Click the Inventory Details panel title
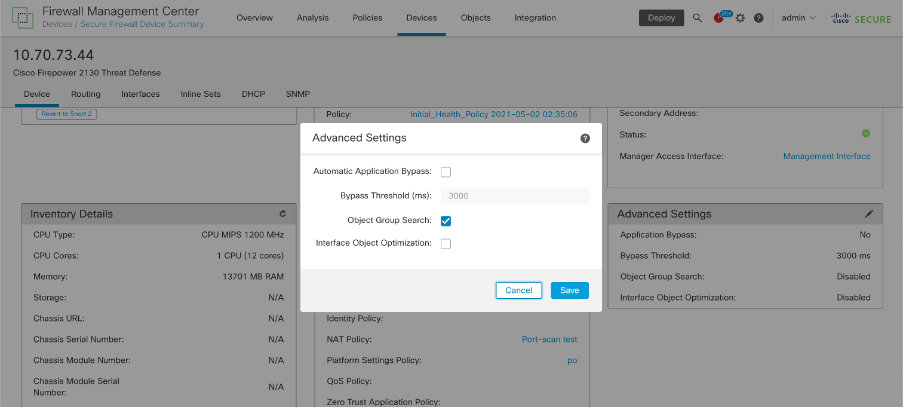Viewport: 904px width, 408px height. point(71,214)
